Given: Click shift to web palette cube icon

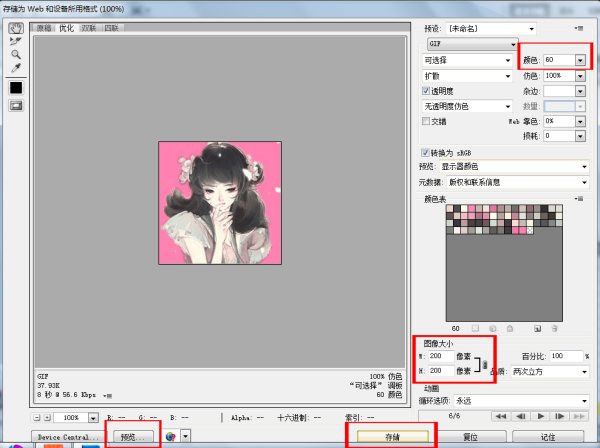Looking at the screenshot, I should point(493,329).
